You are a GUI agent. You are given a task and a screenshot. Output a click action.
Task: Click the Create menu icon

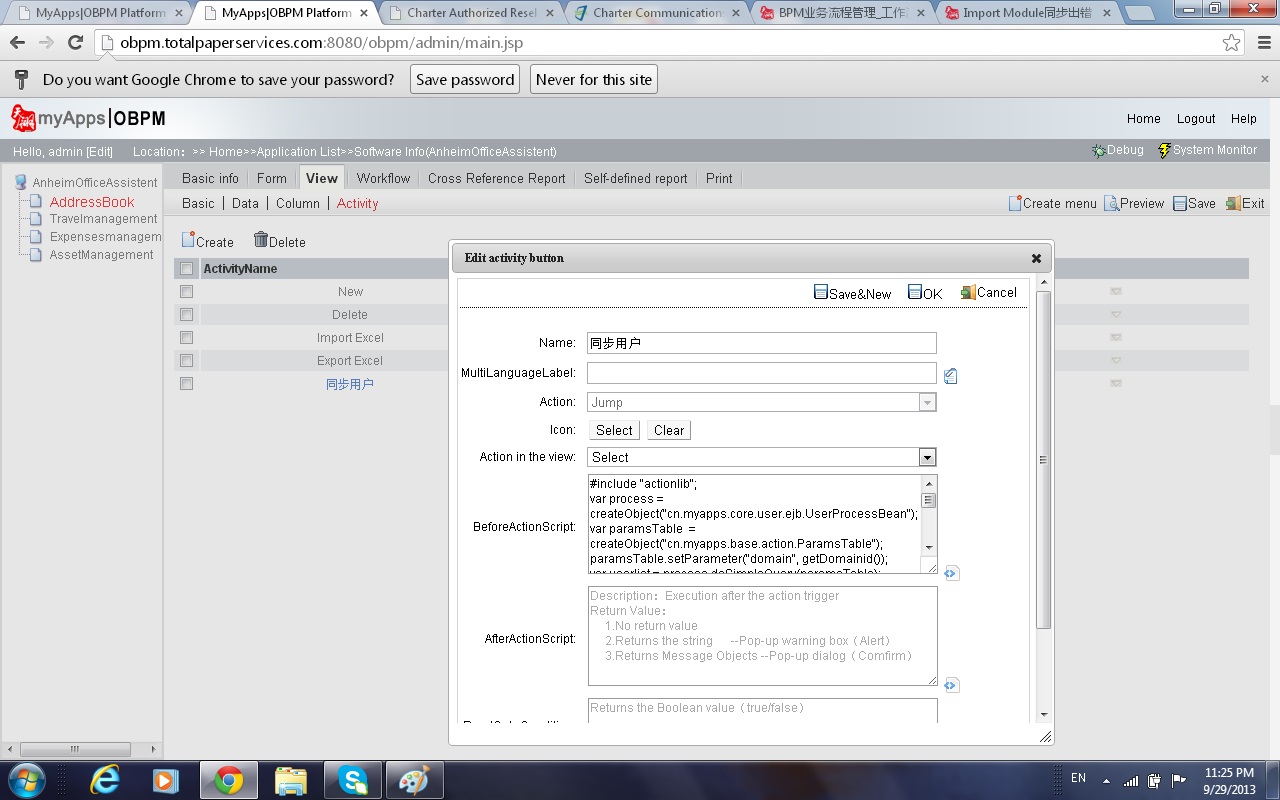pos(1015,203)
